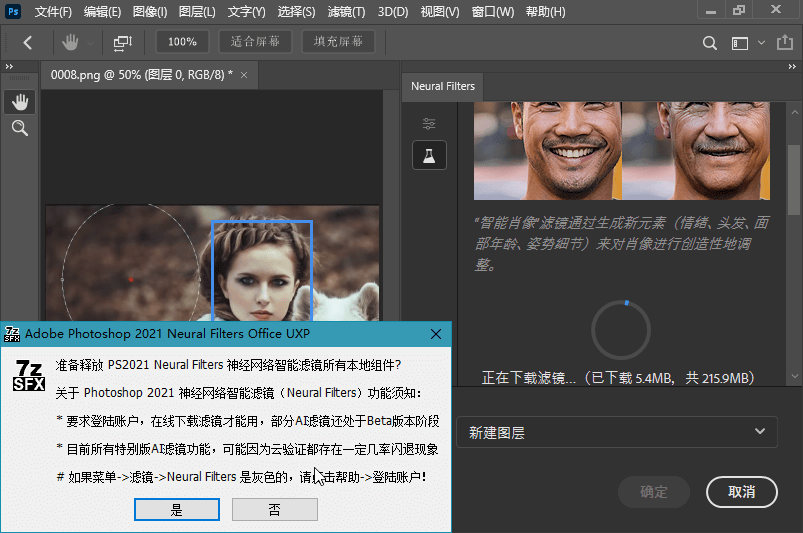Viewport: 803px width, 533px height.
Task: Click the 智能肖像 filter description text
Action: point(622,244)
